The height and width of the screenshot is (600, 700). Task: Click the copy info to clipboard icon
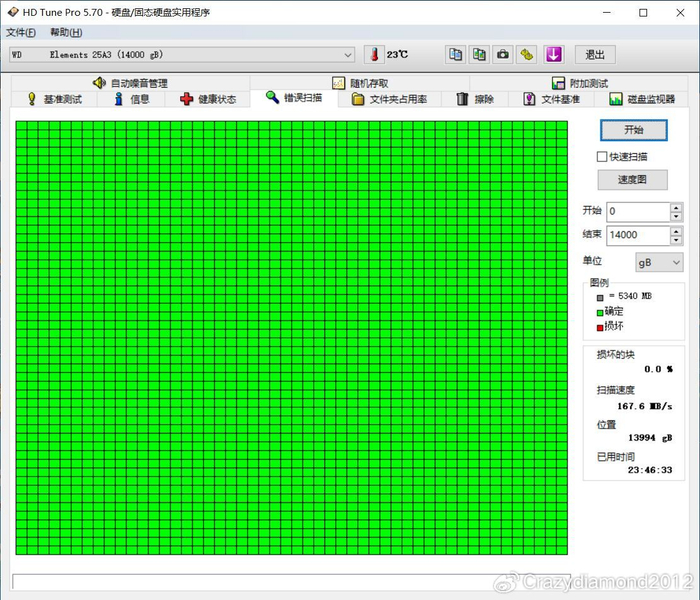point(455,54)
